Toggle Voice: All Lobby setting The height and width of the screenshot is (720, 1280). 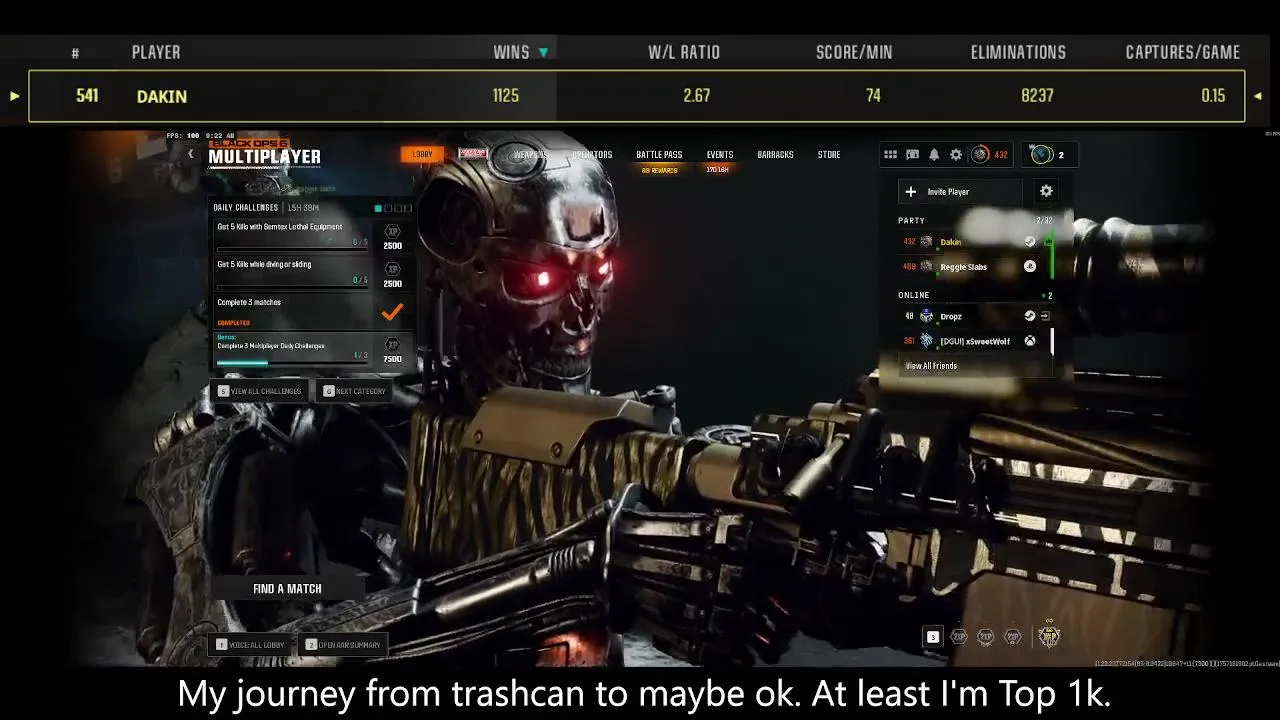251,645
